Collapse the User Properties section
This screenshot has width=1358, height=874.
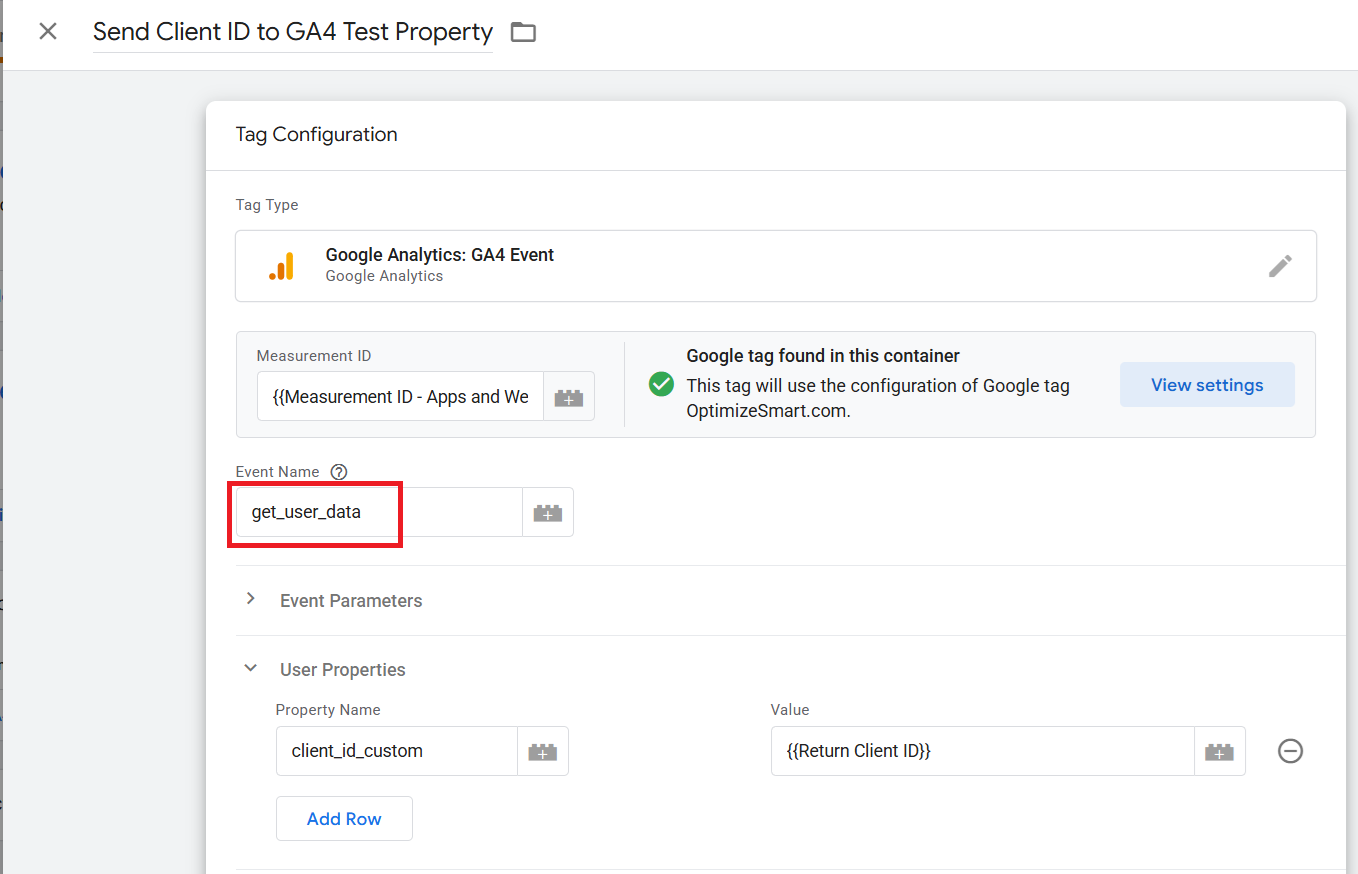coord(251,669)
